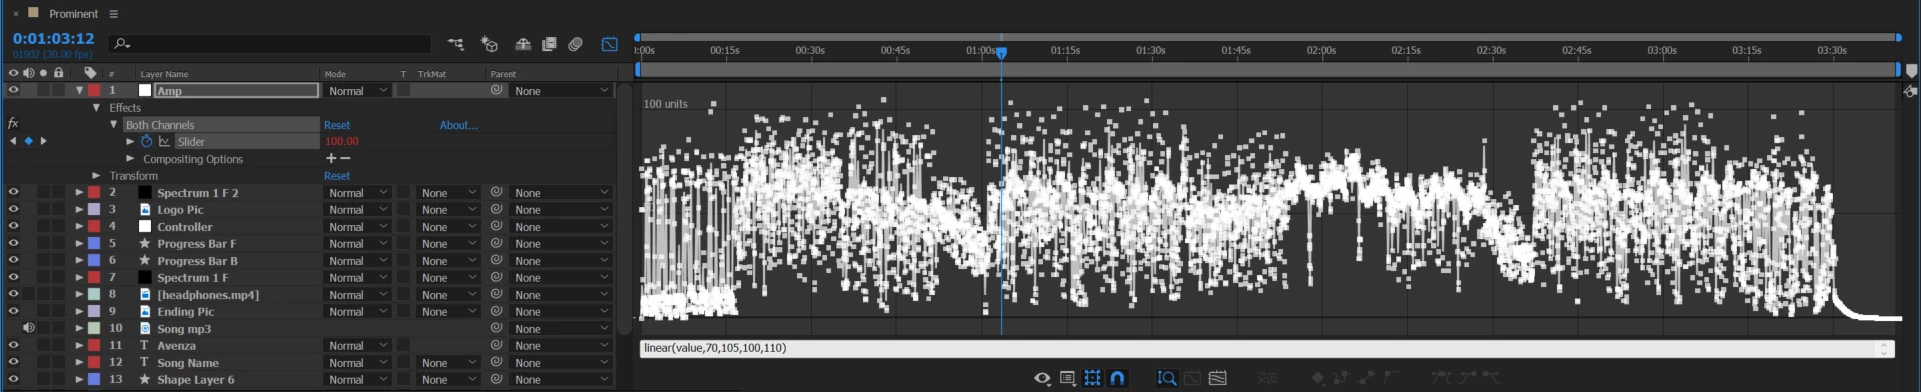The image size is (1921, 392).
Task: Add or remove keyframe diamond for Slider
Action: [x=28, y=142]
